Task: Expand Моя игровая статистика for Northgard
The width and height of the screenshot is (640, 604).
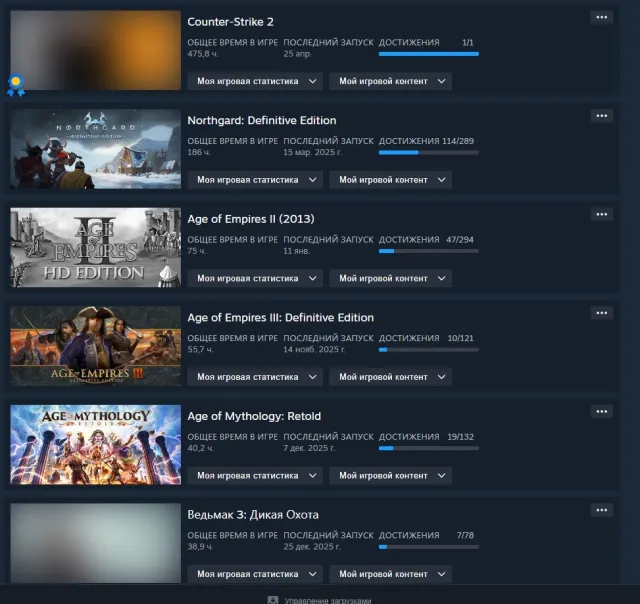Action: (255, 180)
